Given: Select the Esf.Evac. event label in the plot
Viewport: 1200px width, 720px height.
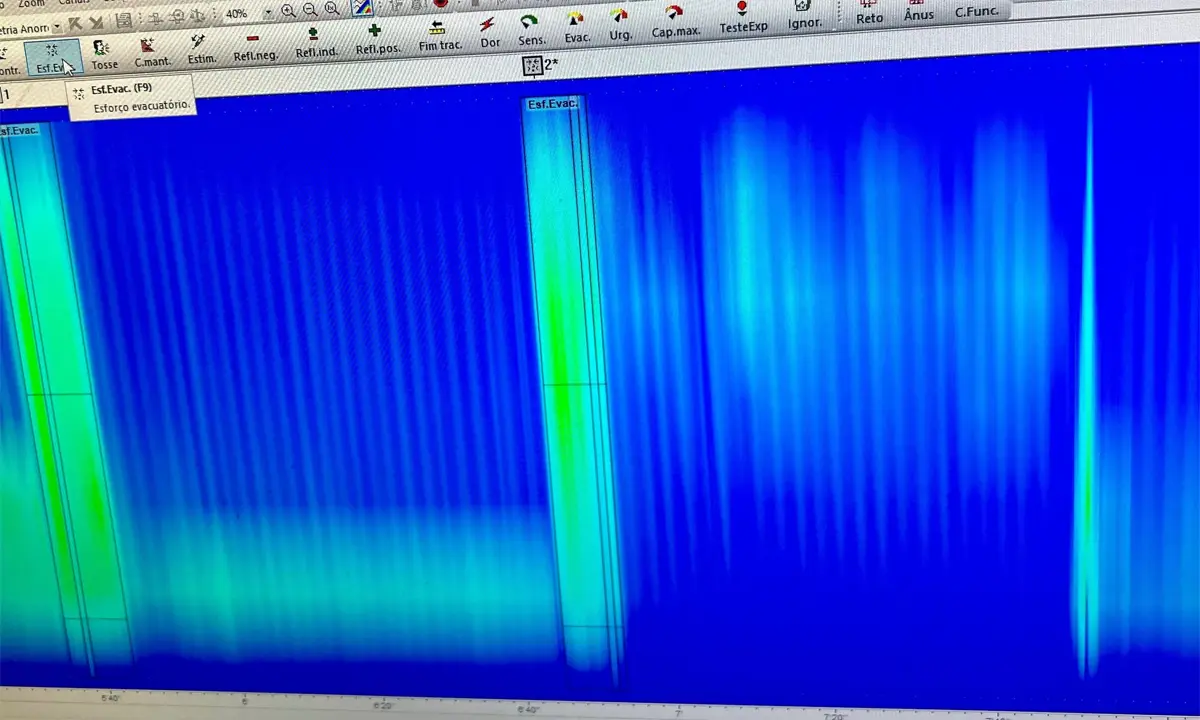Looking at the screenshot, I should 552,104.
